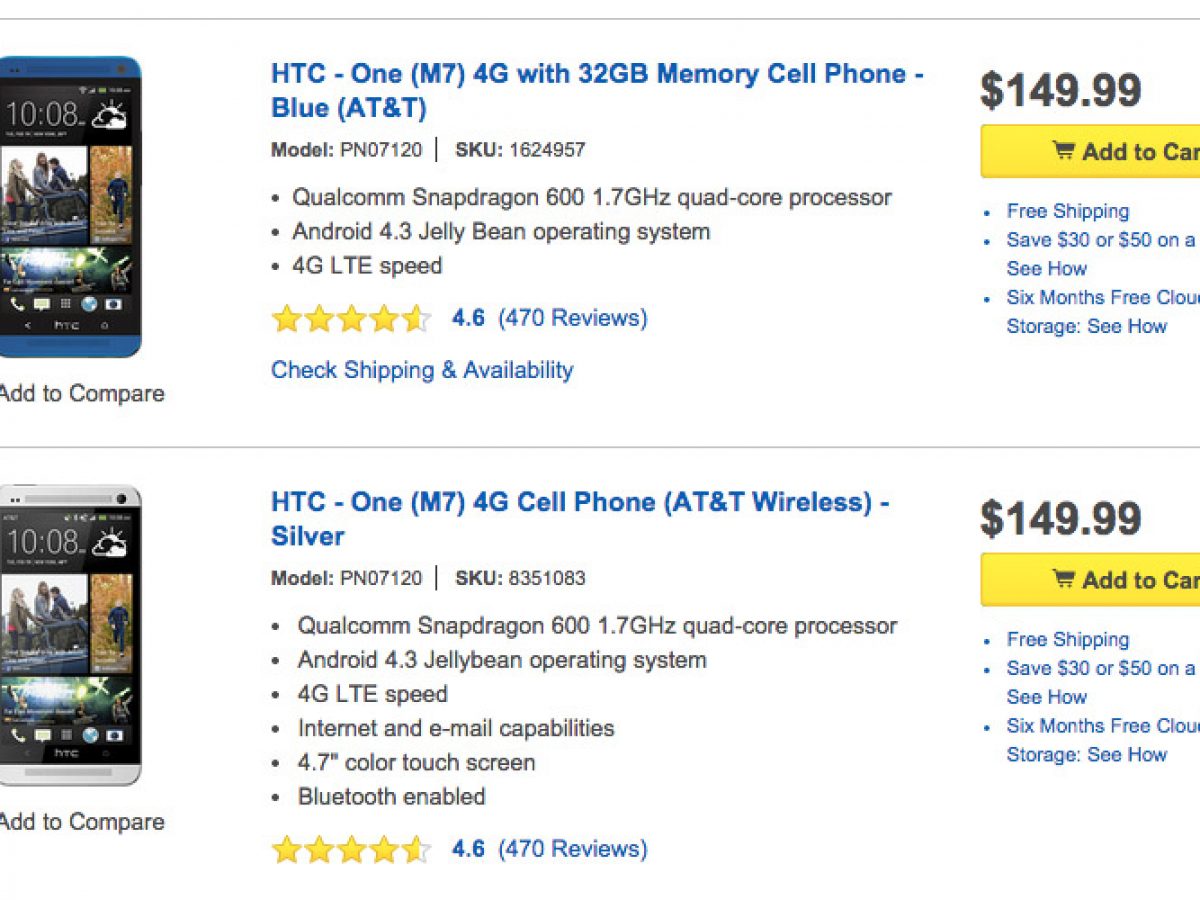This screenshot has width=1200, height=900.
Task: Click the 4.6 rating number on Blue phone
Action: pos(468,319)
